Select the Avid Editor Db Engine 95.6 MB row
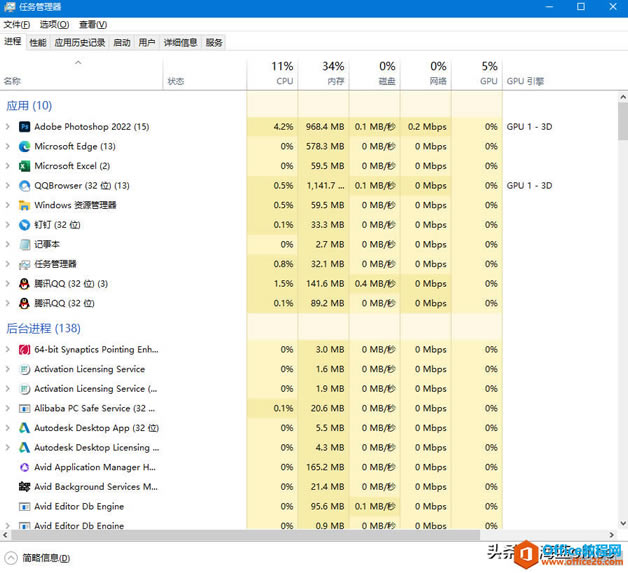This screenshot has height=573, width=628. point(309,507)
